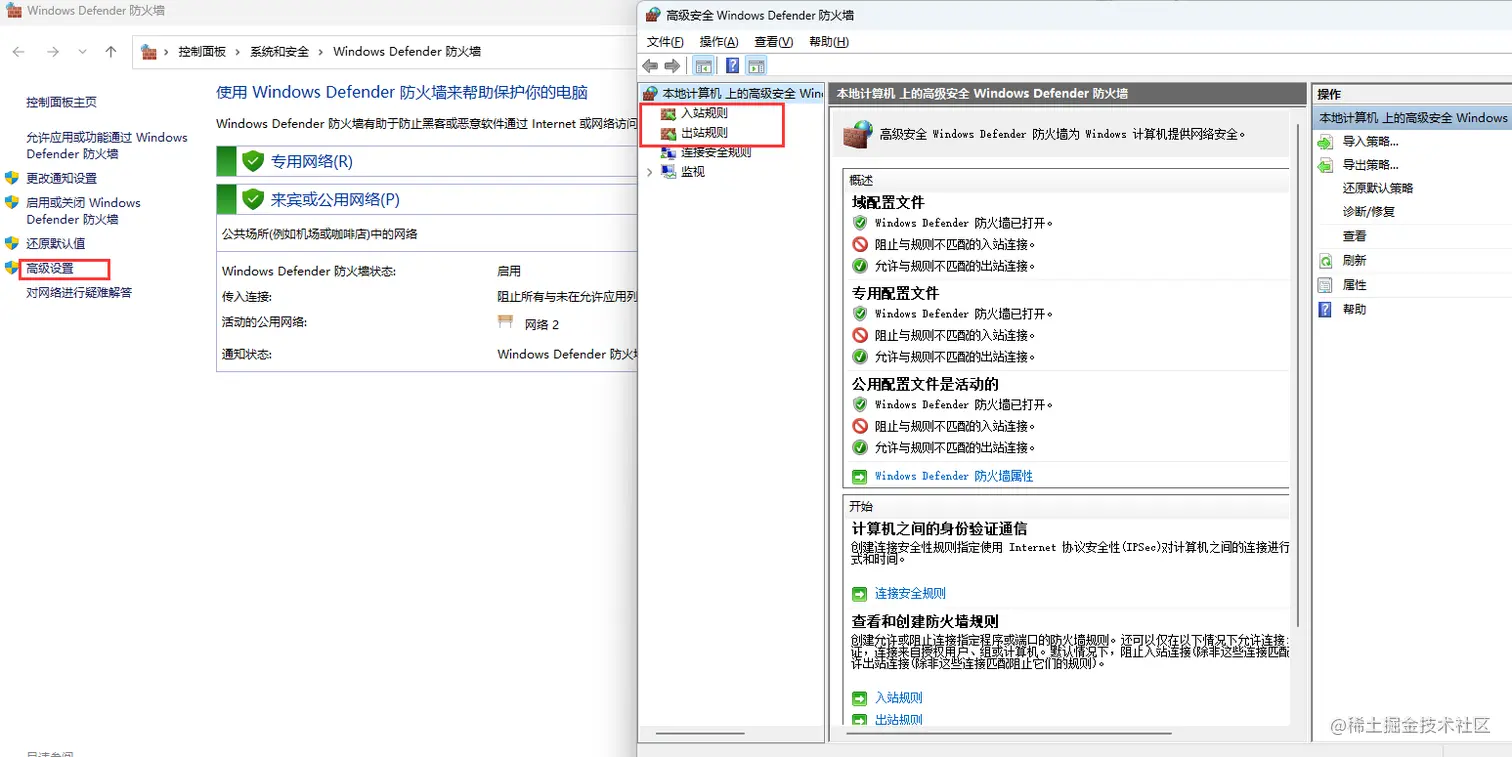Open 允许应用或功能通过 Windows Defender 防火墙 link
Viewport: 1512px width, 757px height.
tap(107, 145)
